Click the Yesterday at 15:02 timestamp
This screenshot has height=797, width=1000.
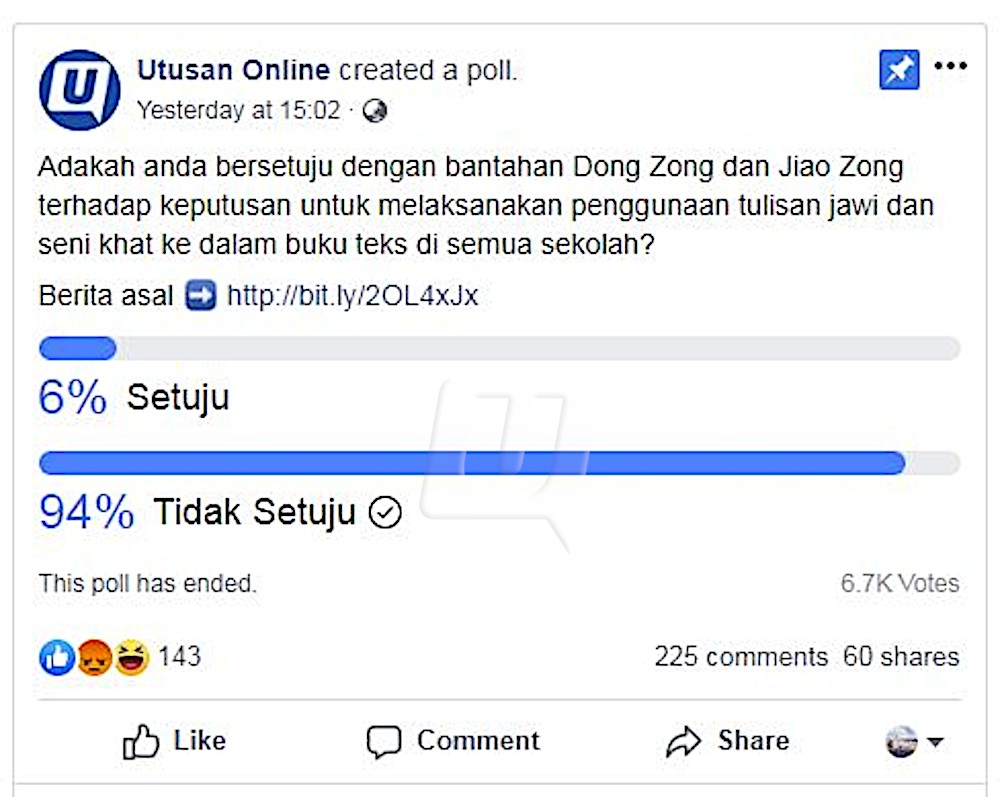tap(238, 110)
